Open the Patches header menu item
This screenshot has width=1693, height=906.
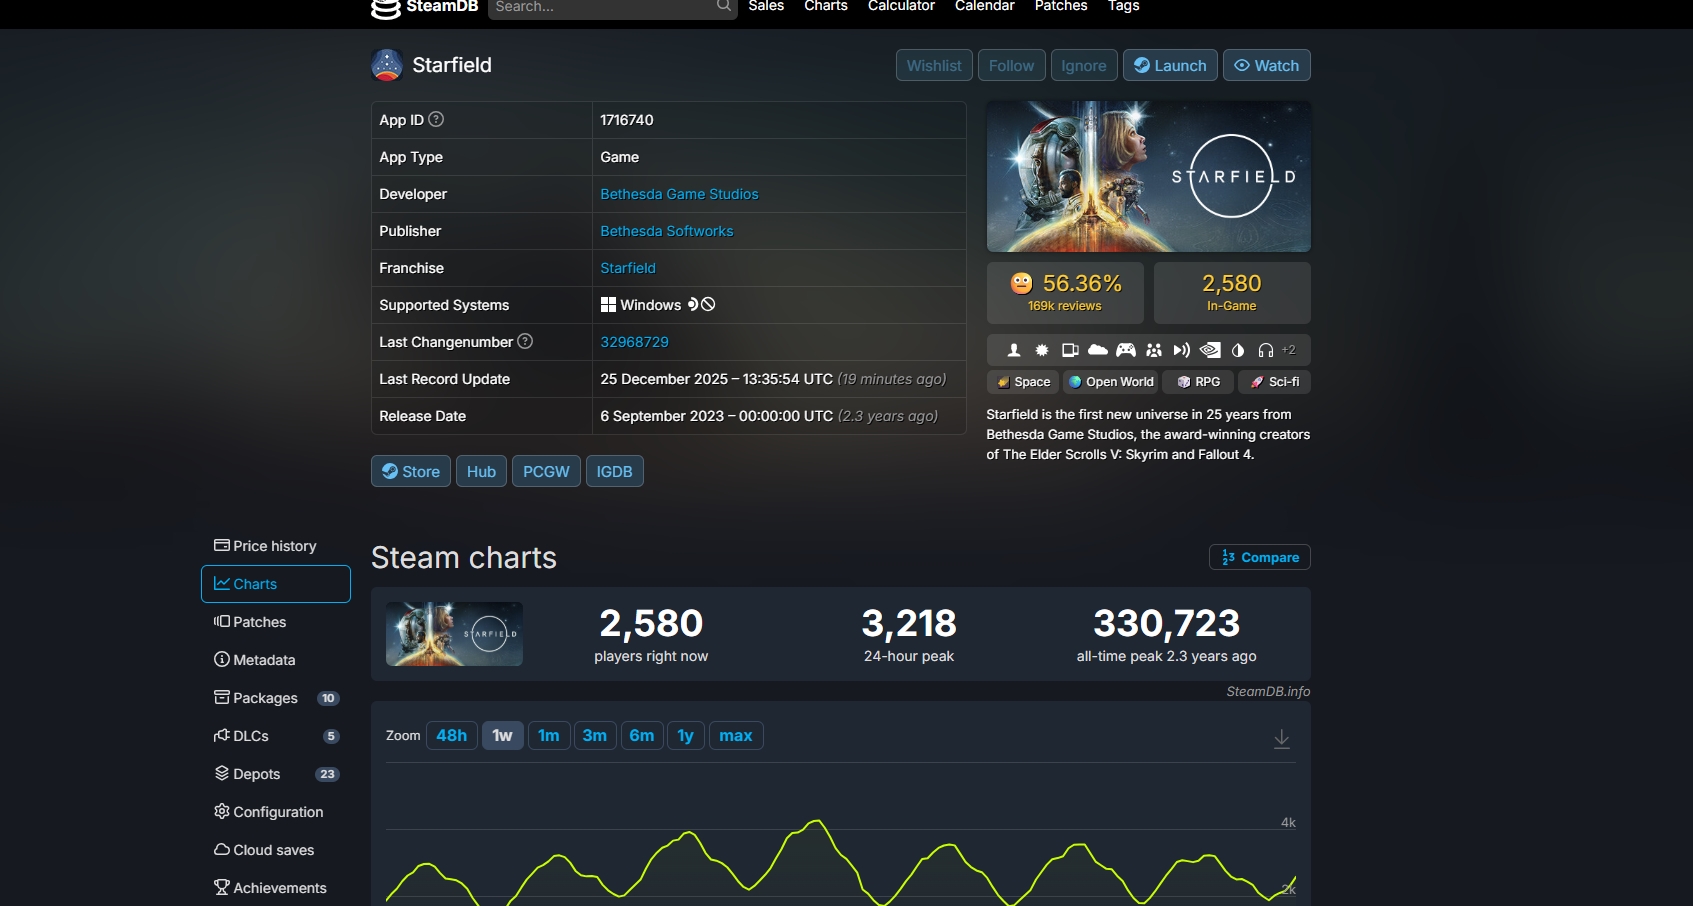(1061, 6)
